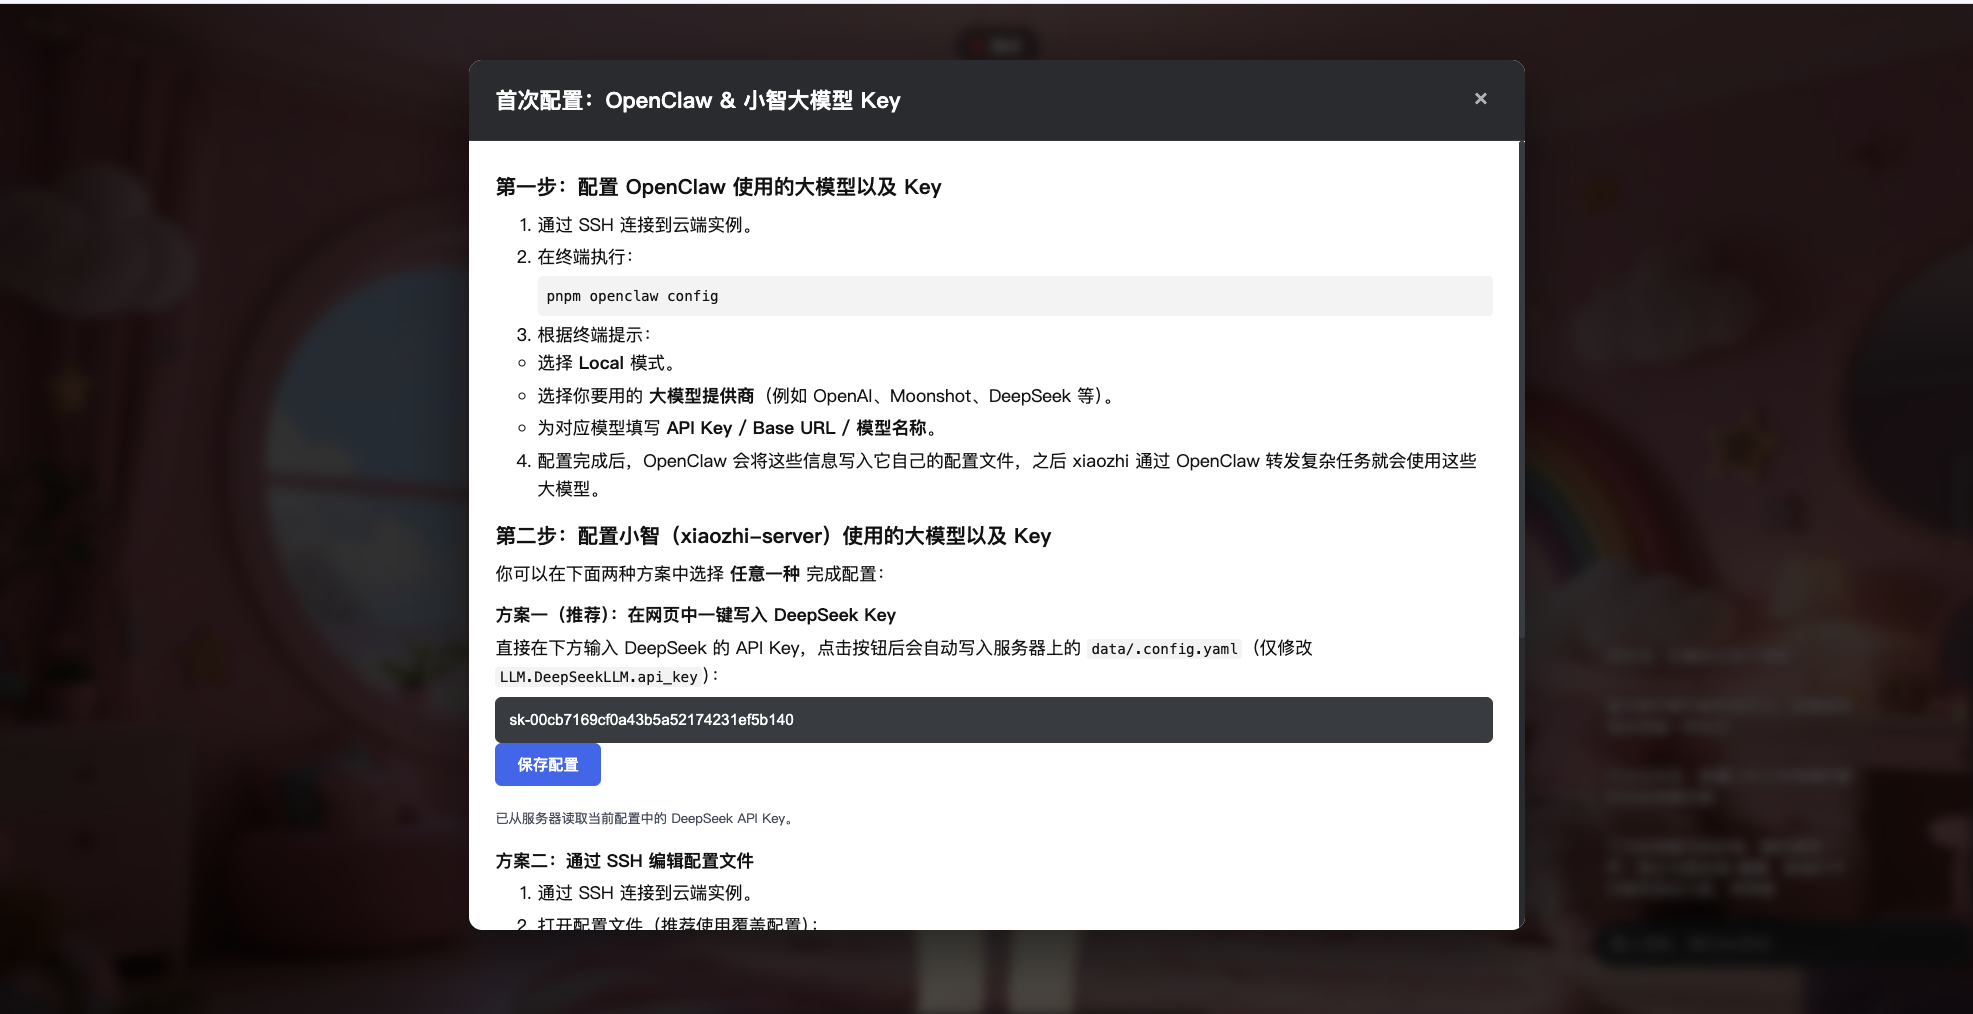Click the '在终端执行' step two line
Image resolution: width=1973 pixels, height=1014 pixels.
coord(585,257)
